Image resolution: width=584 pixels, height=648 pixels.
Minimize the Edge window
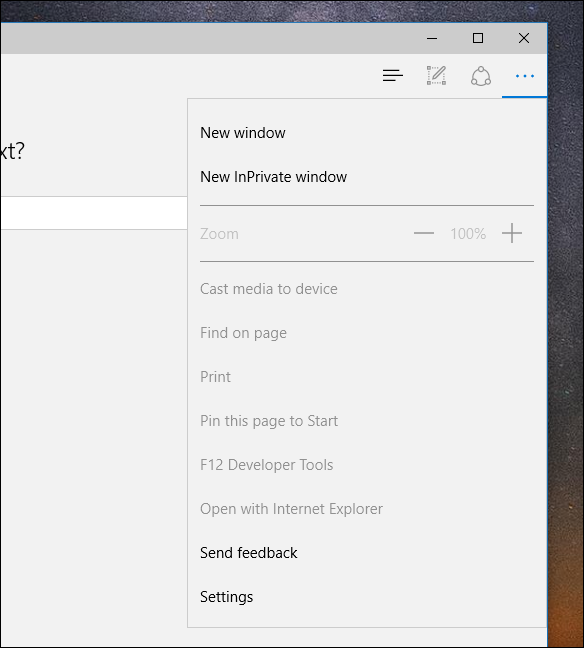(432, 38)
